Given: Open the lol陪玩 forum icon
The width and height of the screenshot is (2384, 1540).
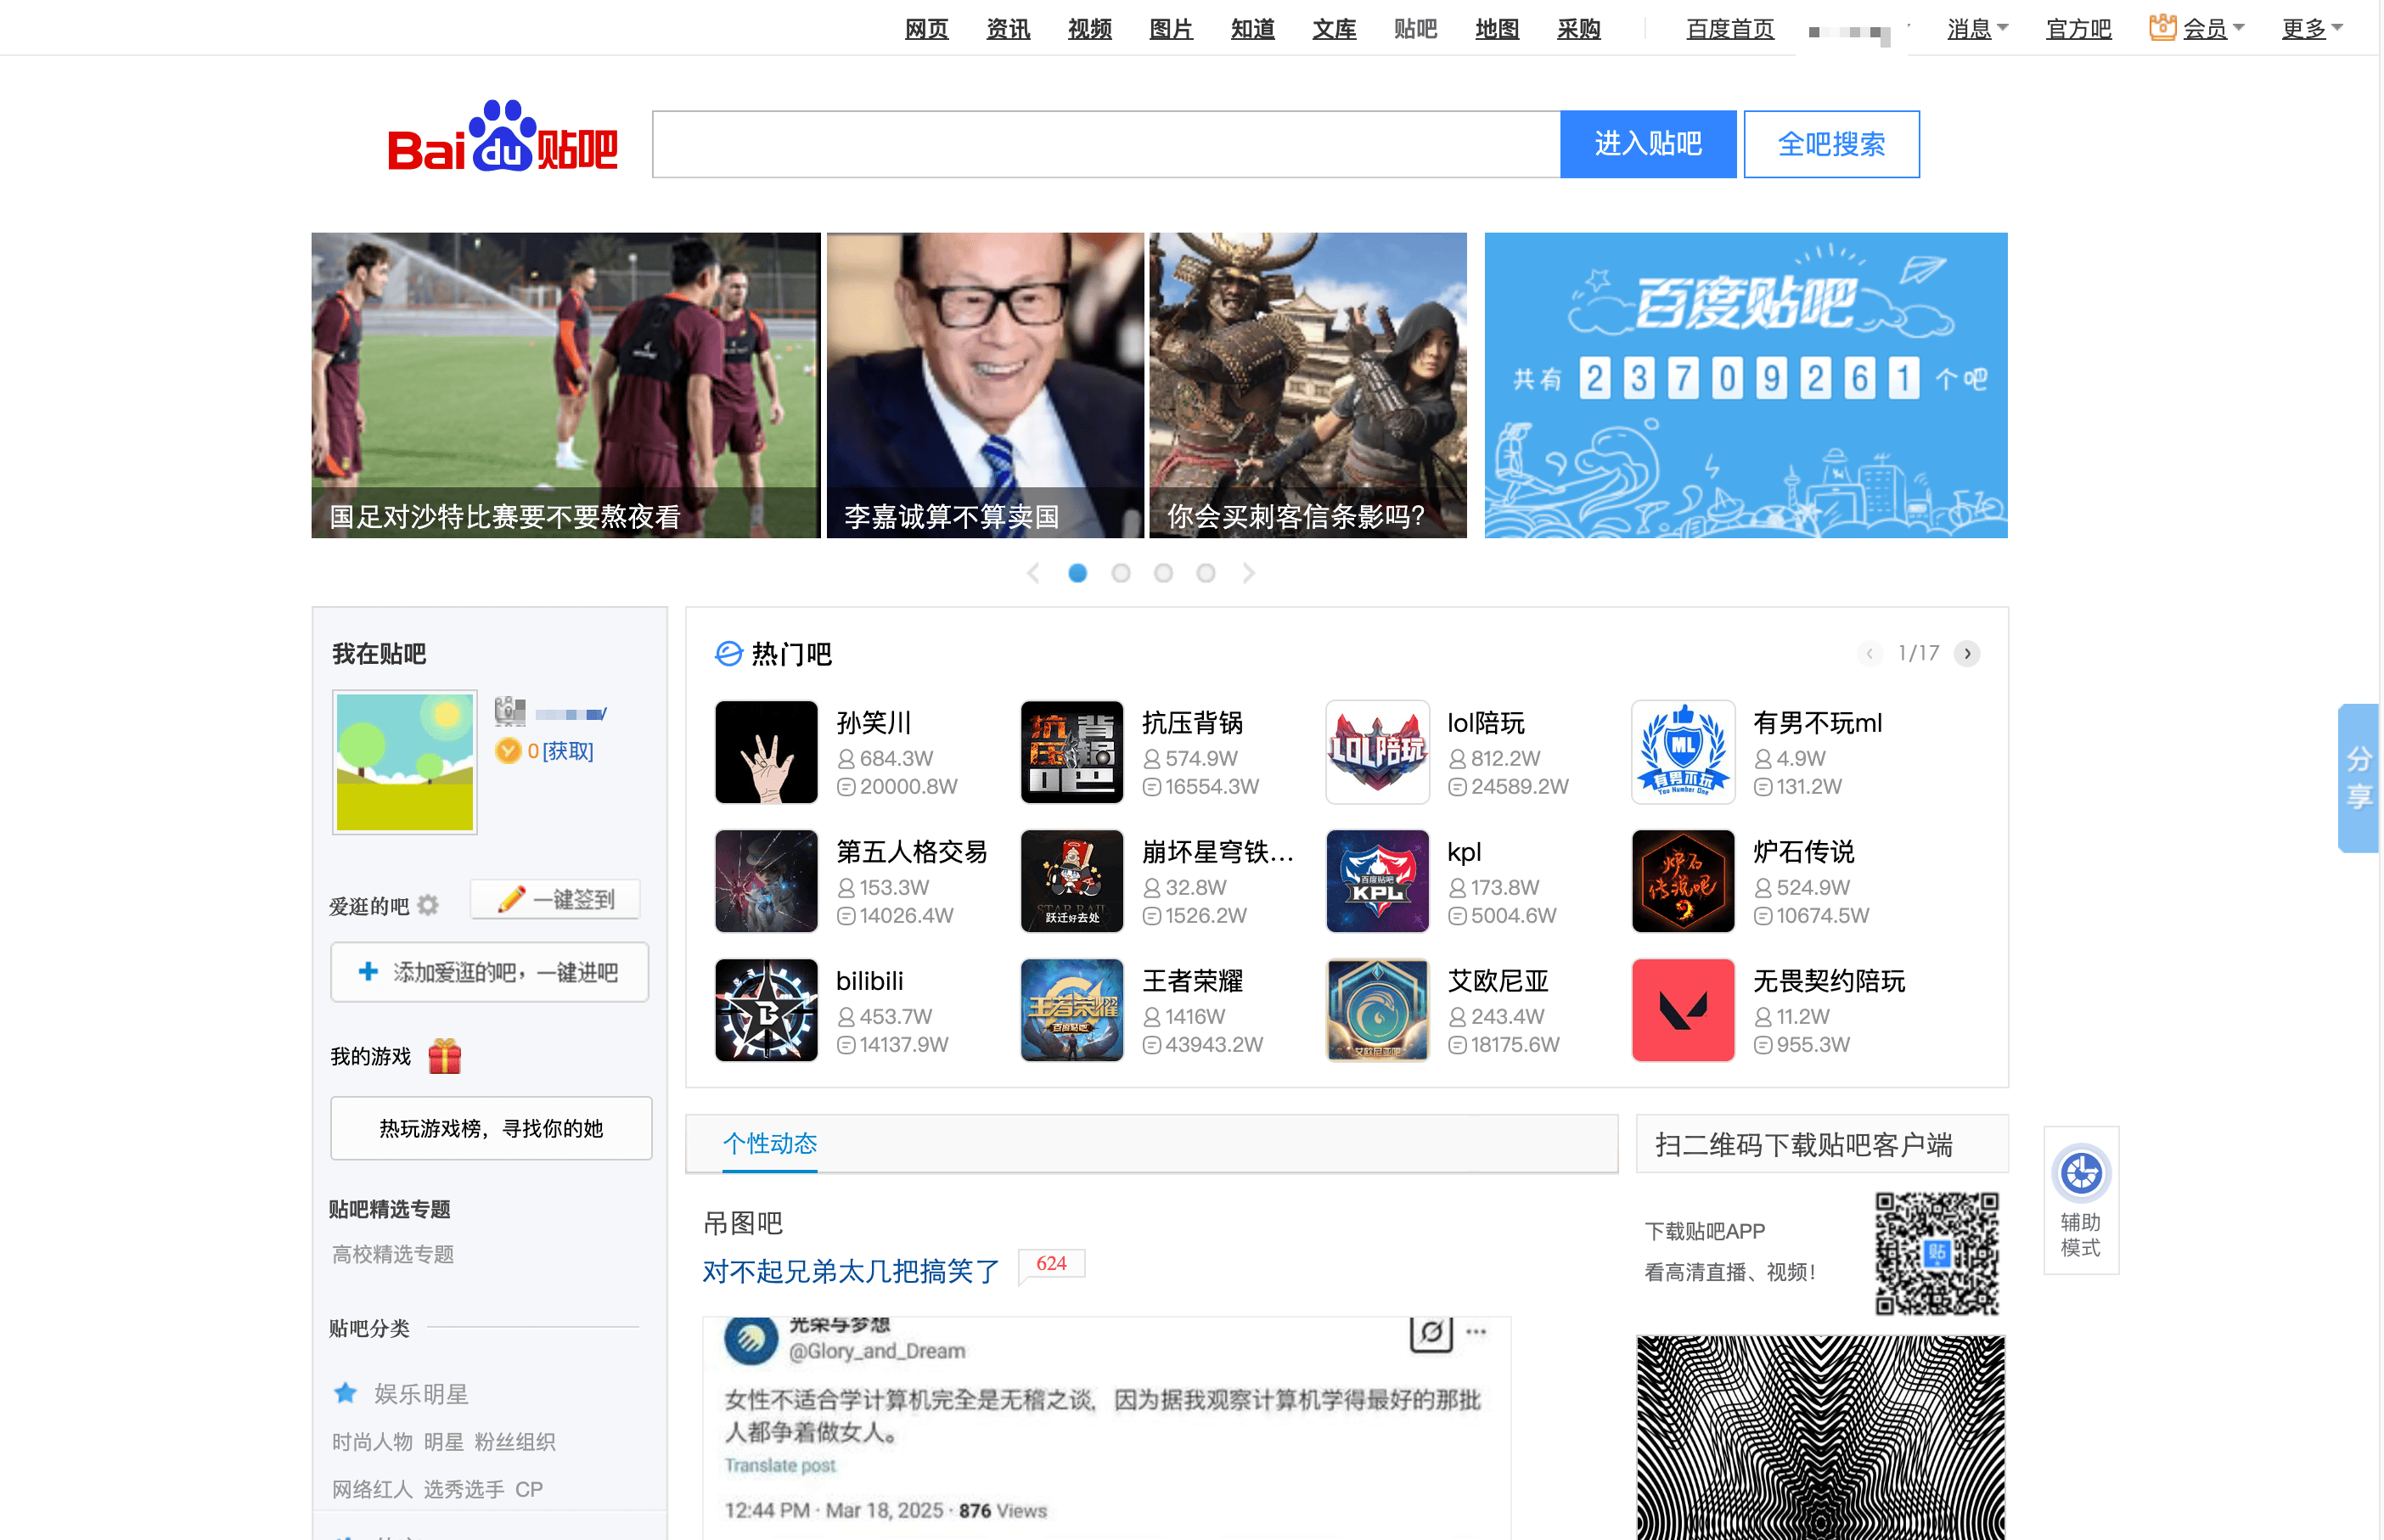Looking at the screenshot, I should pos(1378,752).
